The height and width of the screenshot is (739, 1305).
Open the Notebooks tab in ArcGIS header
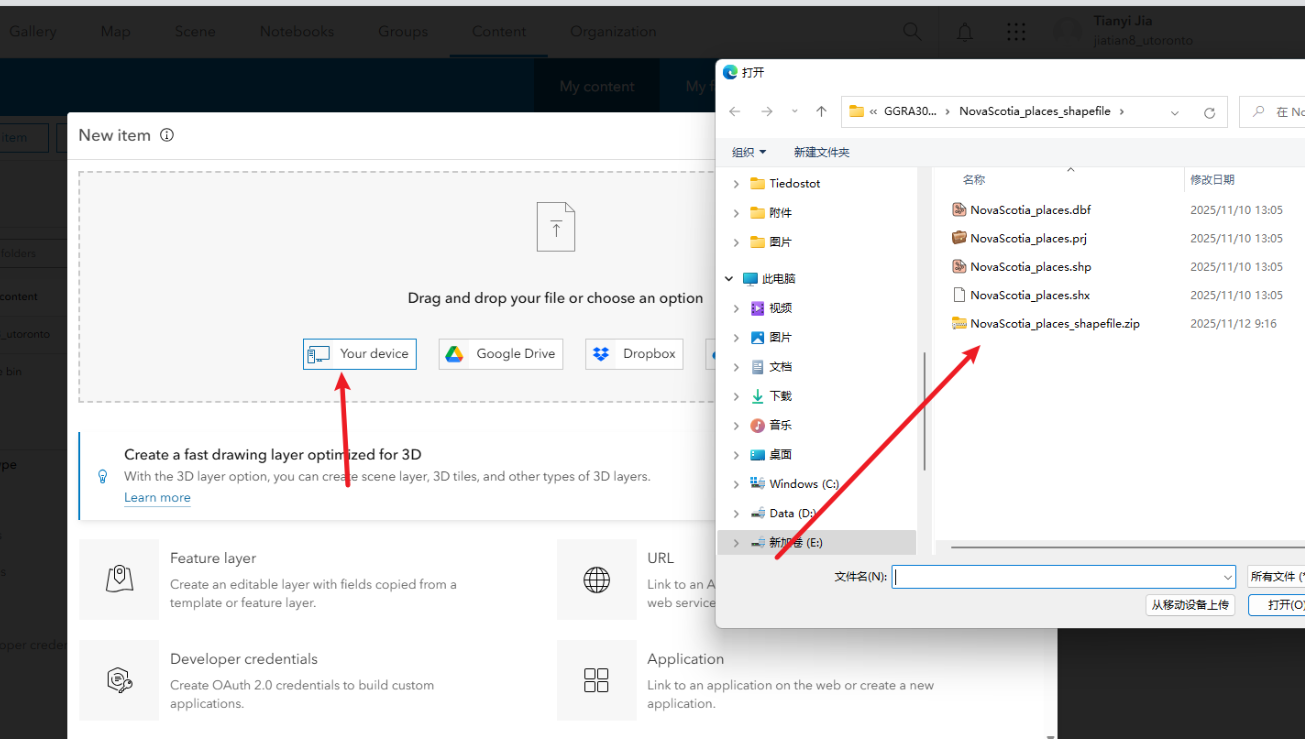point(297,31)
